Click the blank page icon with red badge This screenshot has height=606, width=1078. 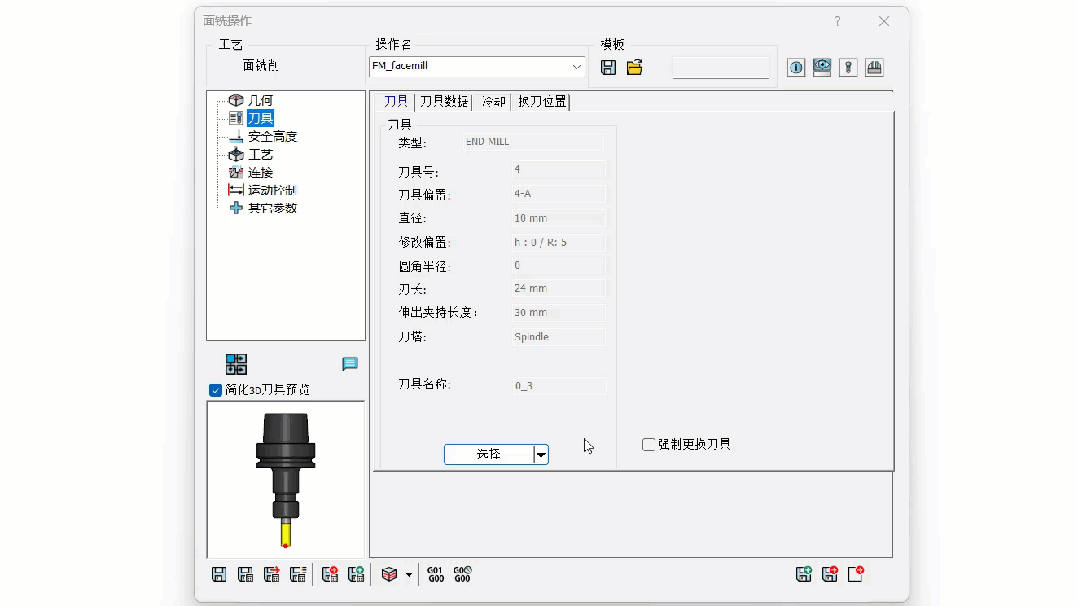(x=856, y=574)
